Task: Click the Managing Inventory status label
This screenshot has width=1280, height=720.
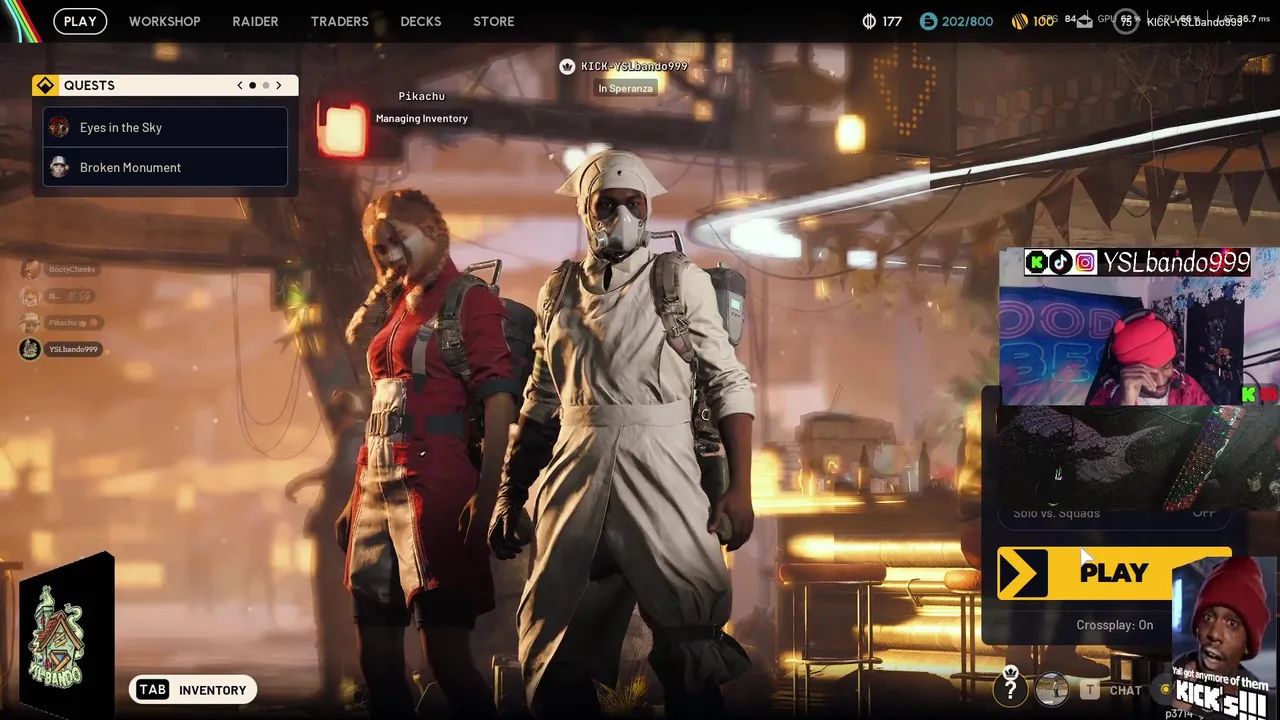Action: point(421,118)
